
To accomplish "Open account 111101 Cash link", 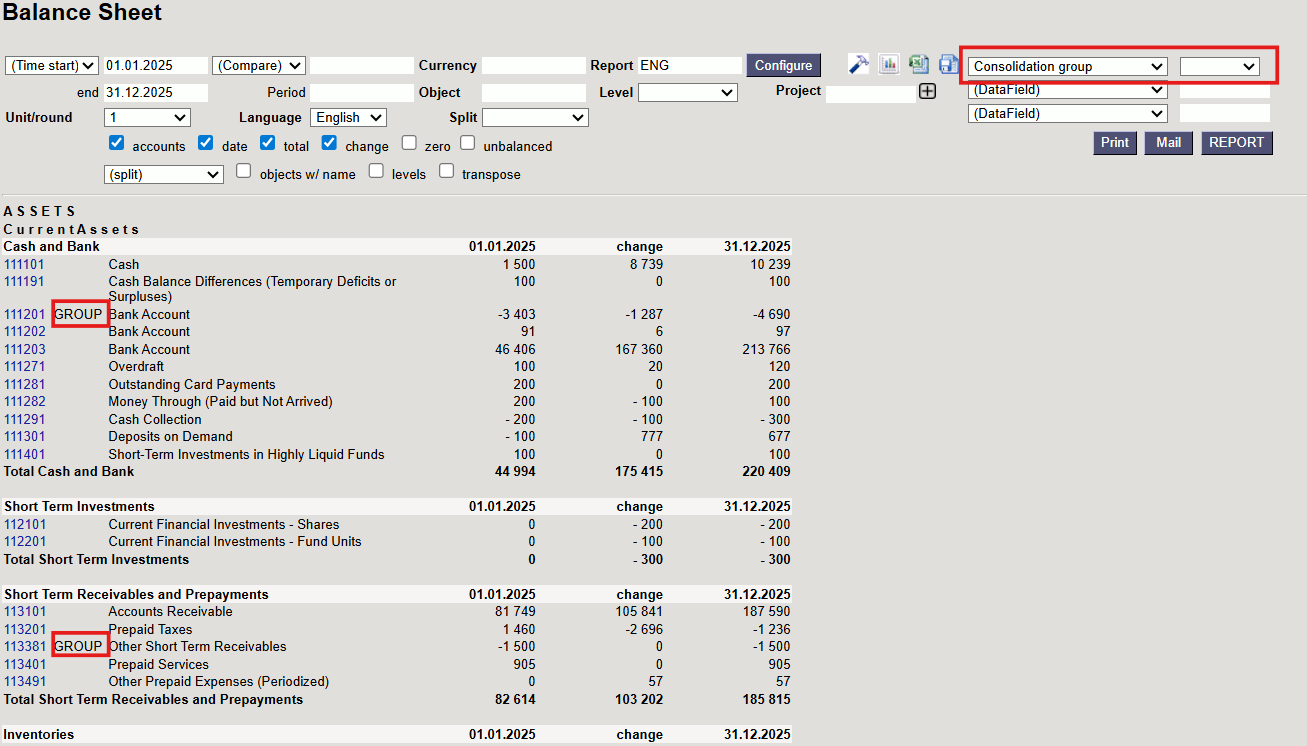I will click(x=24, y=265).
